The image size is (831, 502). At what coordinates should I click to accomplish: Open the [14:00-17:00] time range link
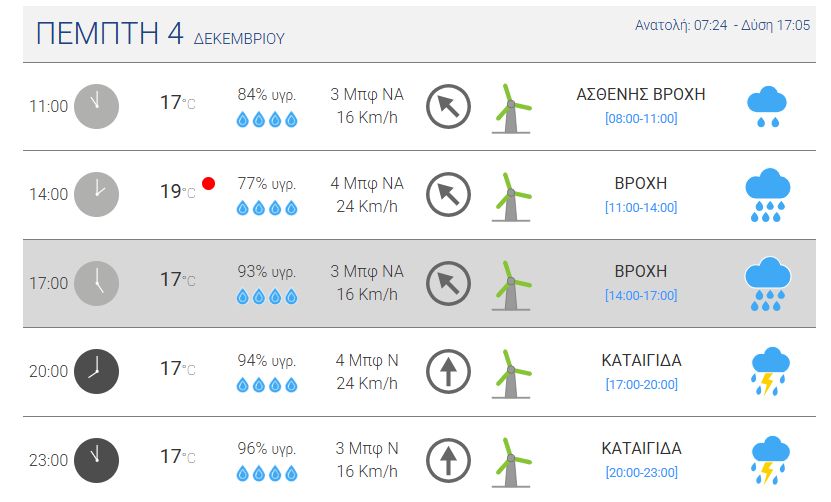641,296
